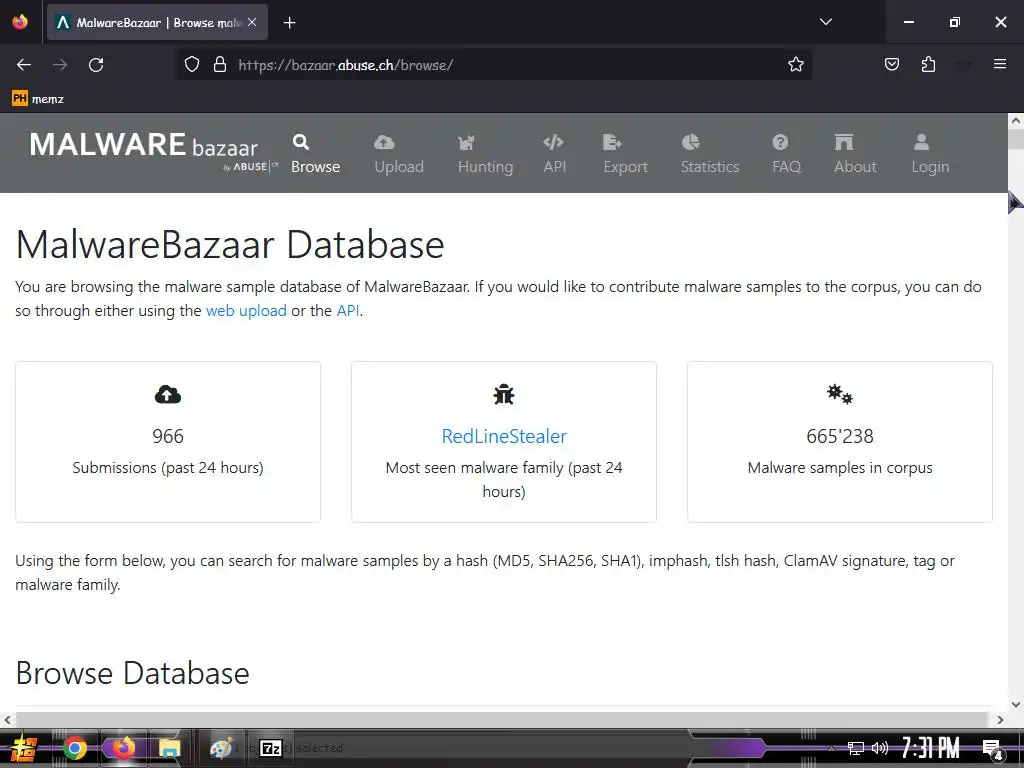Open the Statistics pie chart item
Image resolution: width=1024 pixels, height=768 pixels.
709,154
